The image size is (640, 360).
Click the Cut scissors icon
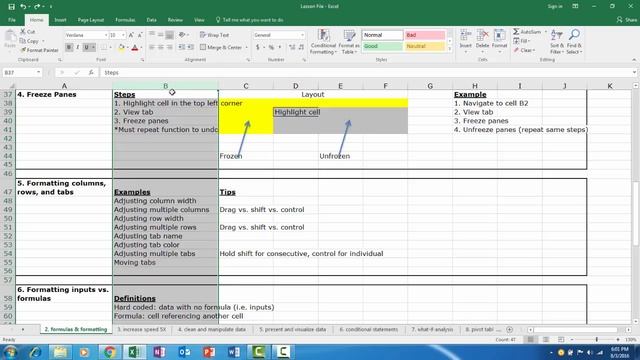[x=23, y=31]
